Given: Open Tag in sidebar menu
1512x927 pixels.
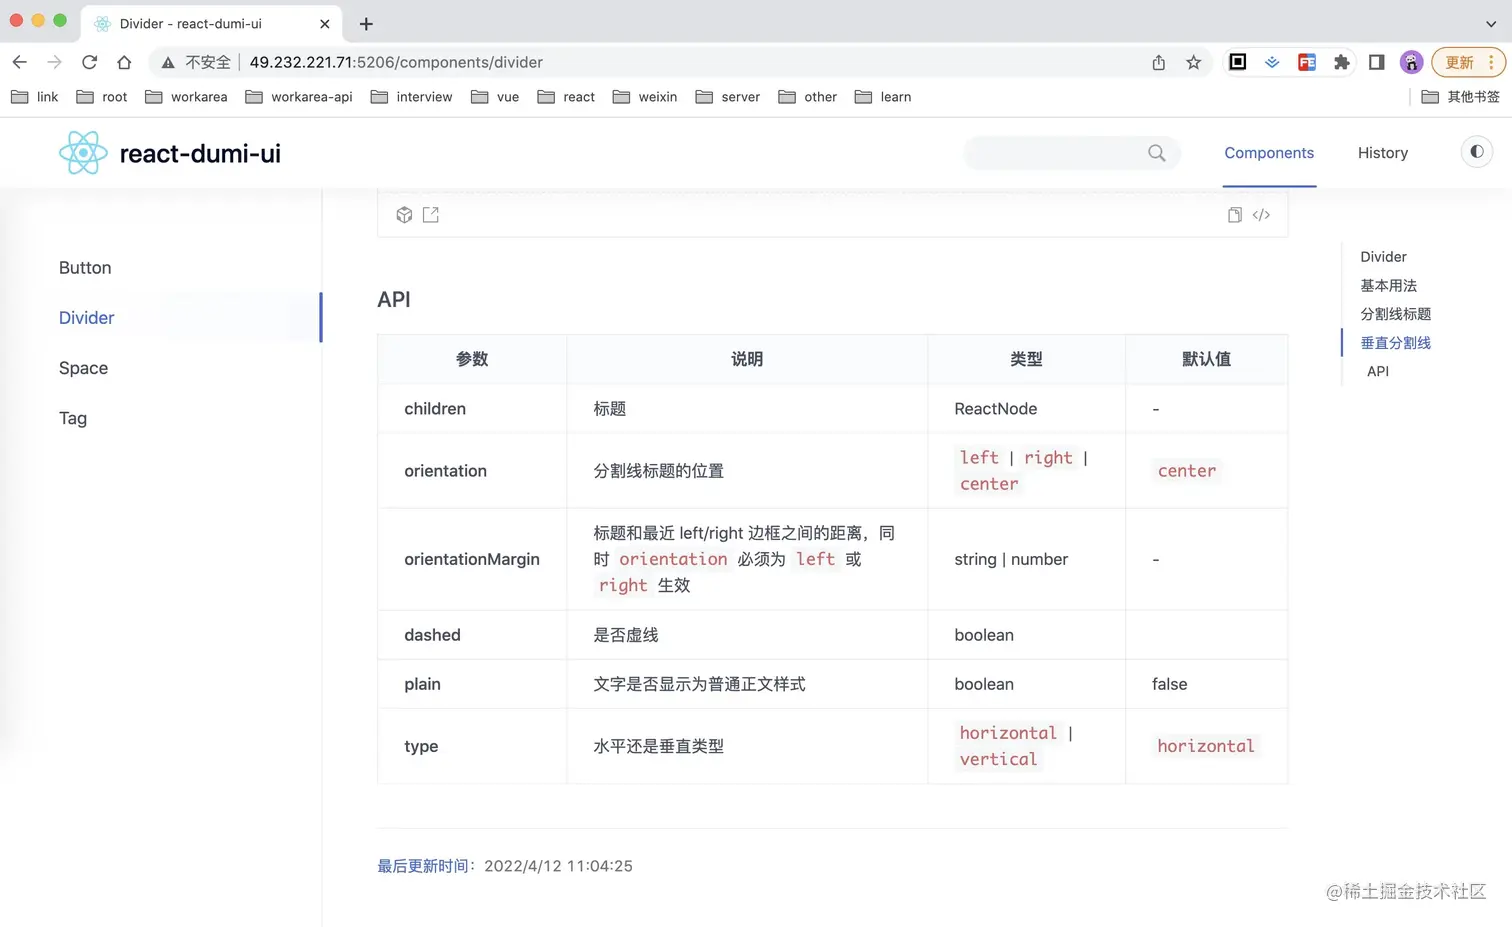Looking at the screenshot, I should point(73,418).
